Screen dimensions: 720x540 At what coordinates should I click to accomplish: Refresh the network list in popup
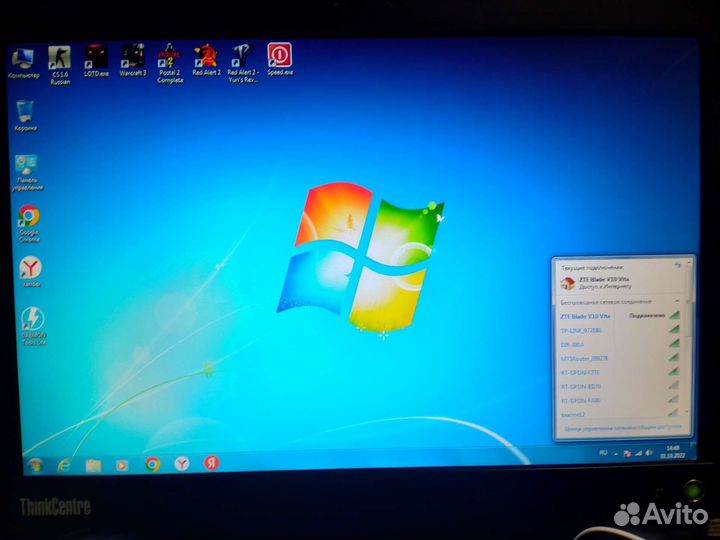point(678,265)
